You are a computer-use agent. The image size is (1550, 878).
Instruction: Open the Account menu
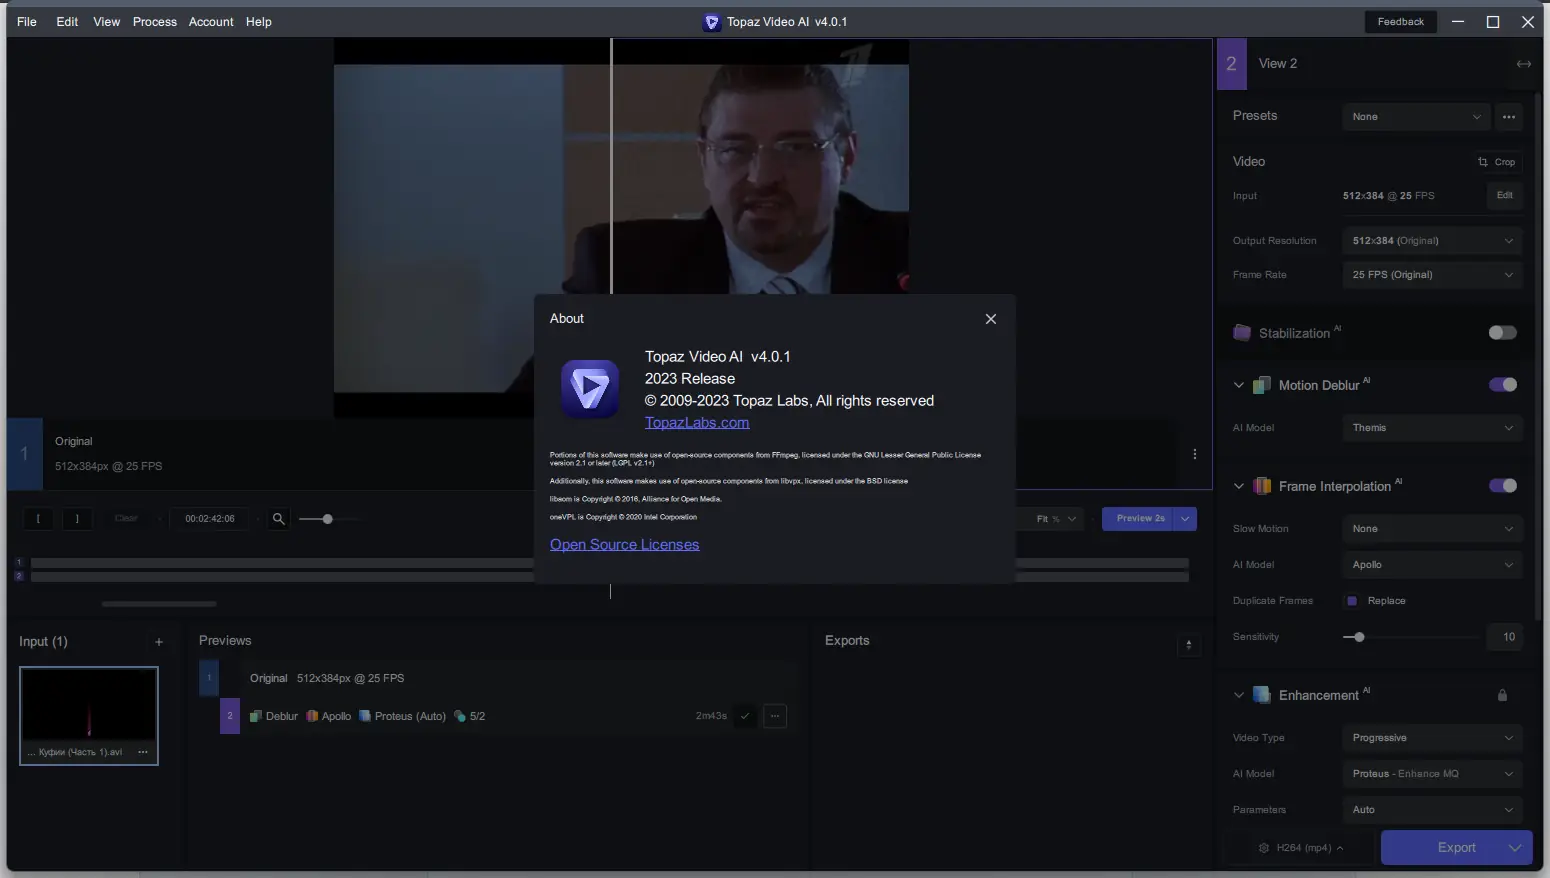click(x=211, y=22)
